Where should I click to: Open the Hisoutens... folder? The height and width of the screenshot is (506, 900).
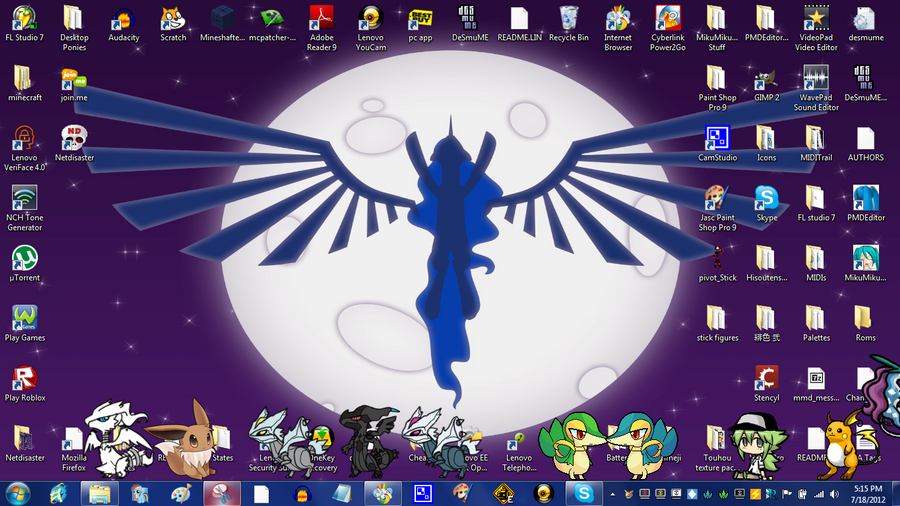point(766,263)
